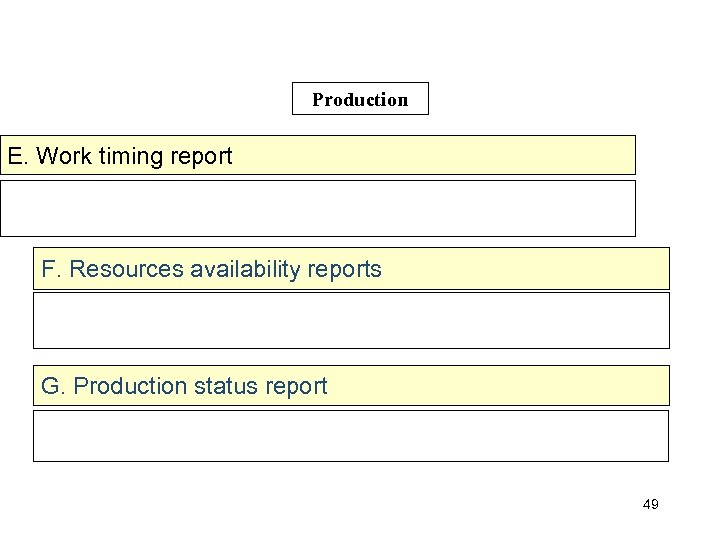Viewport: 720px width, 540px height.
Task: Click the word 'Work' in heading E
Action: point(62,157)
